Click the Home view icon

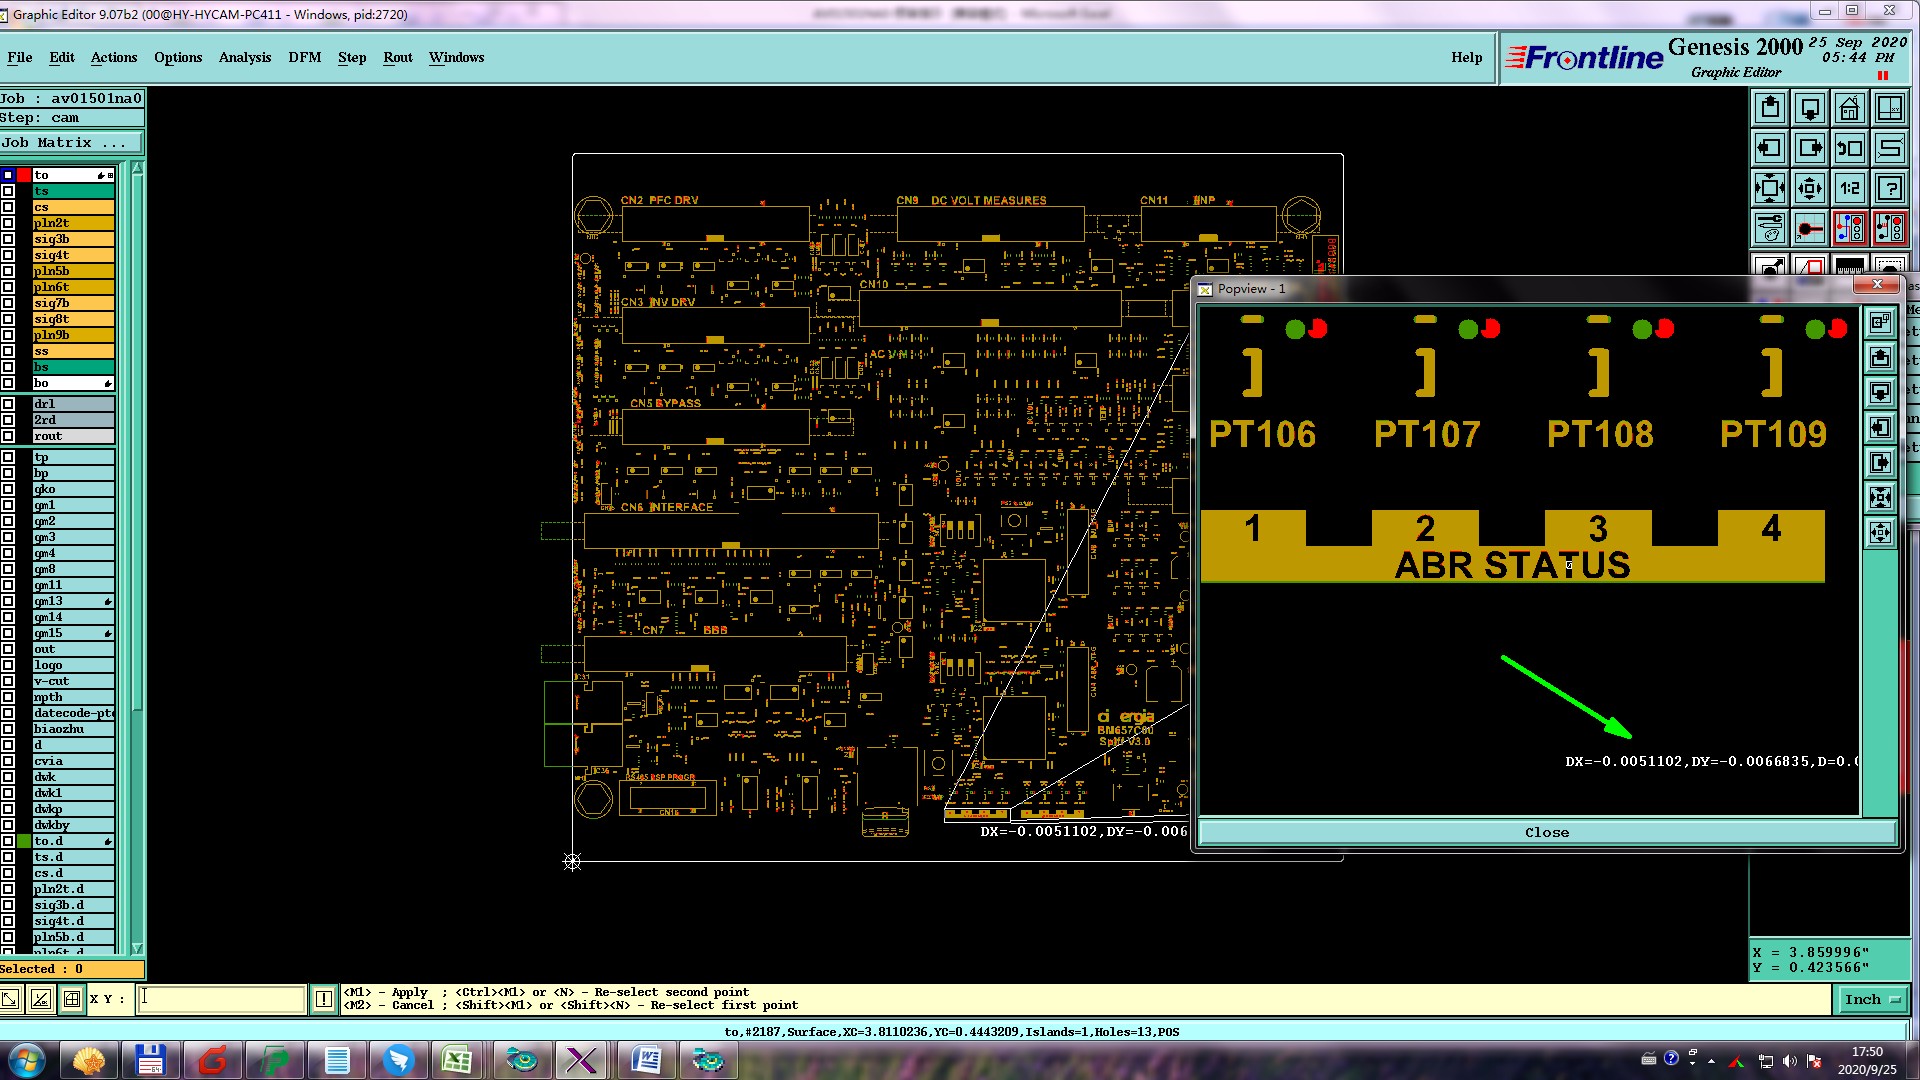[1849, 108]
